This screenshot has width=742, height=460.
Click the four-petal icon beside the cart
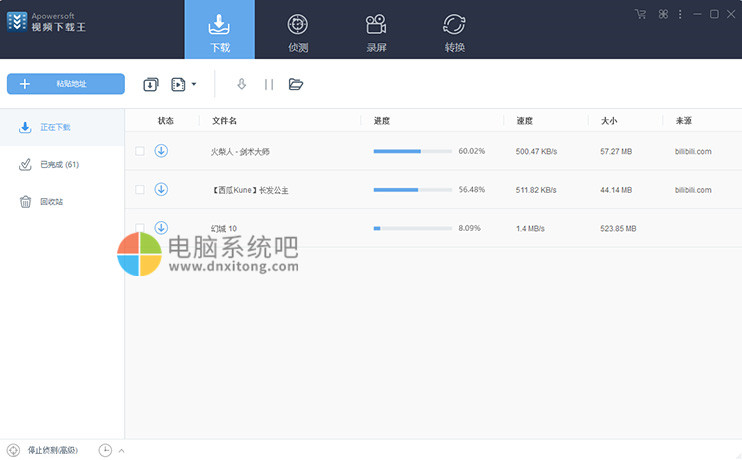[x=663, y=14]
